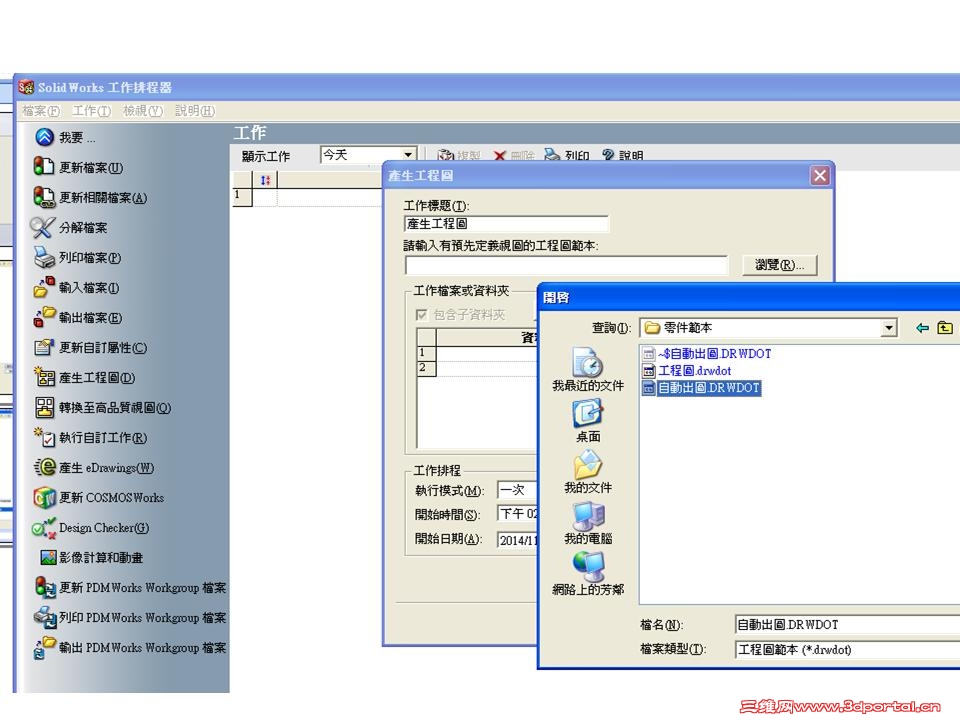Open the 影像計算和動畫 icon

48,557
